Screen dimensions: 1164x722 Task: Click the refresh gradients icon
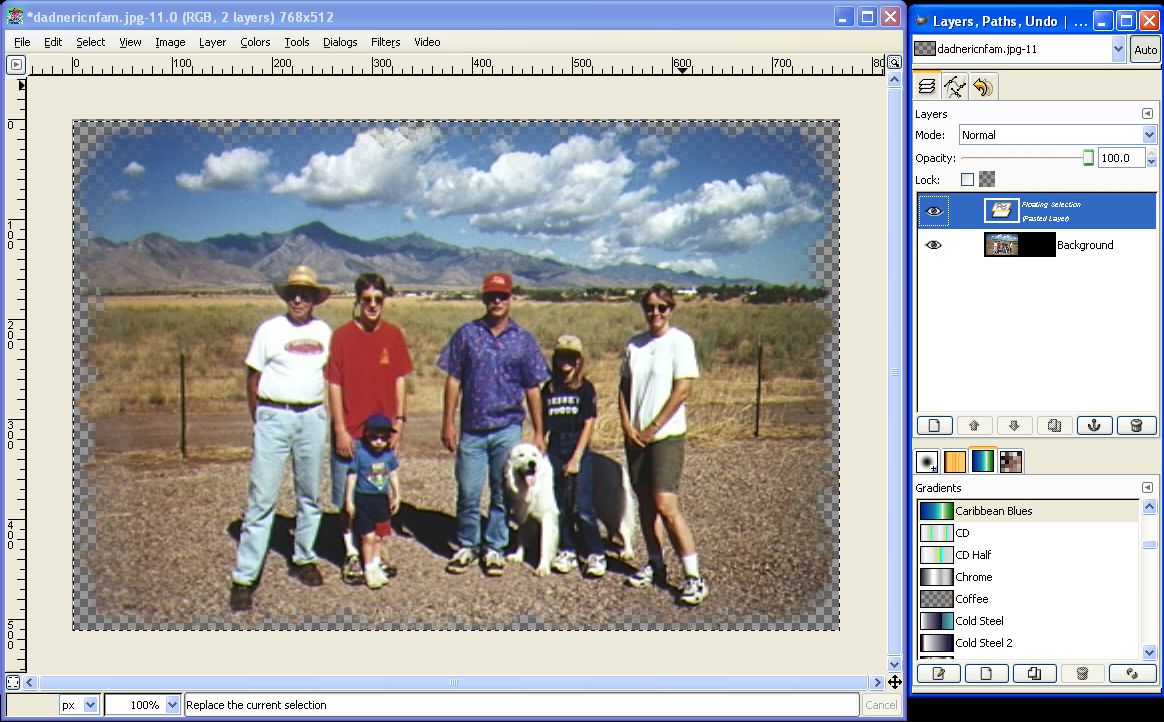(1133, 674)
